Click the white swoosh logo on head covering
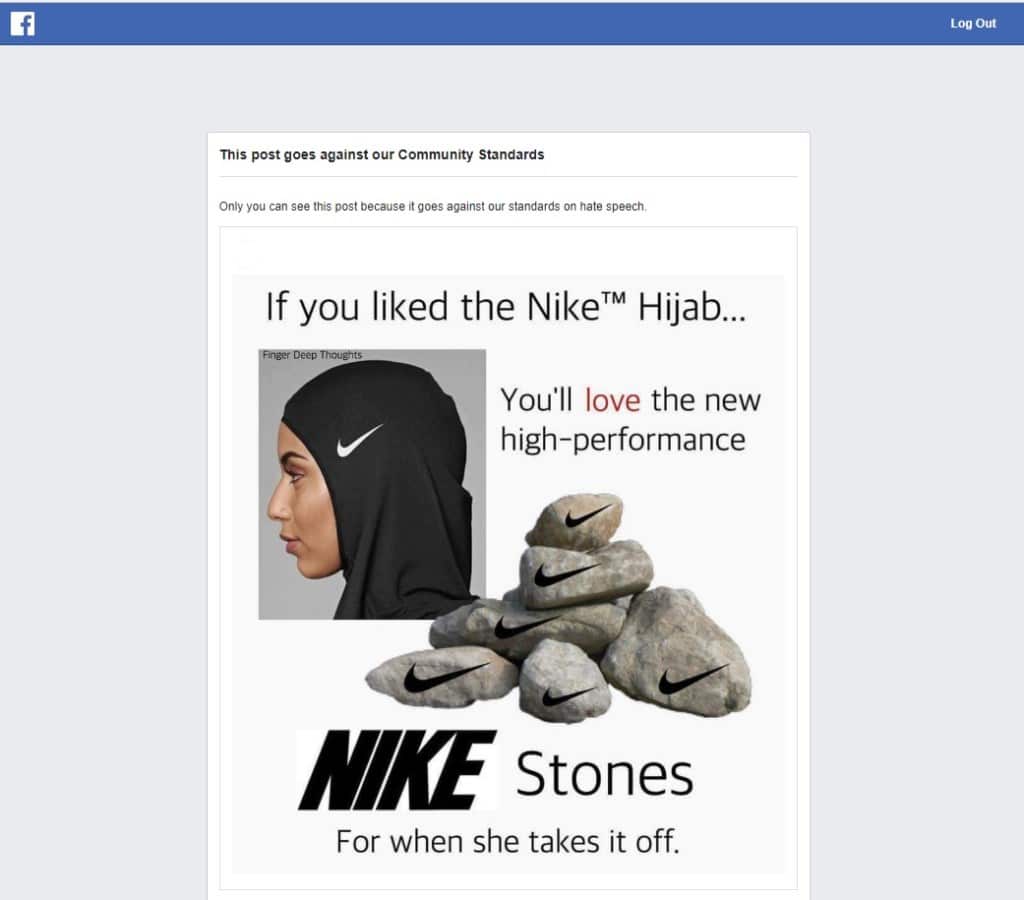This screenshot has width=1024, height=900. click(x=359, y=441)
